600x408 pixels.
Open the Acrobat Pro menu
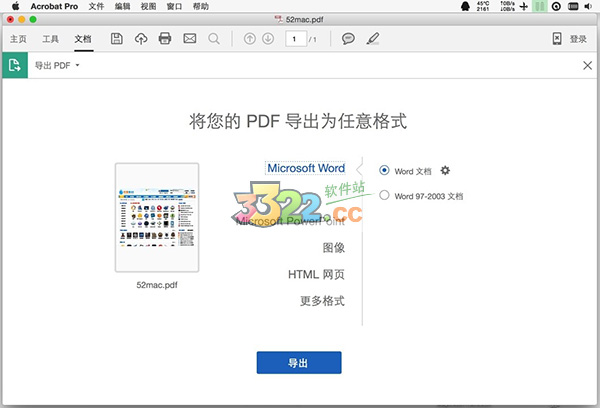(54, 6)
